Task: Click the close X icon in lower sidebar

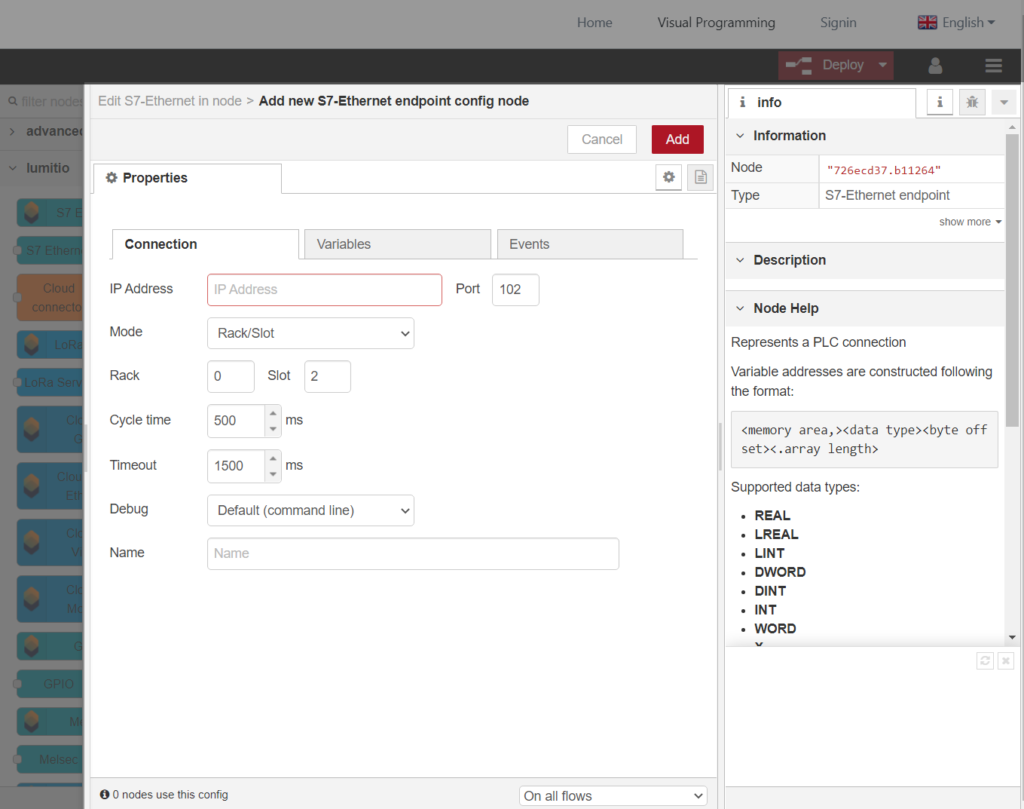Action: click(1006, 661)
